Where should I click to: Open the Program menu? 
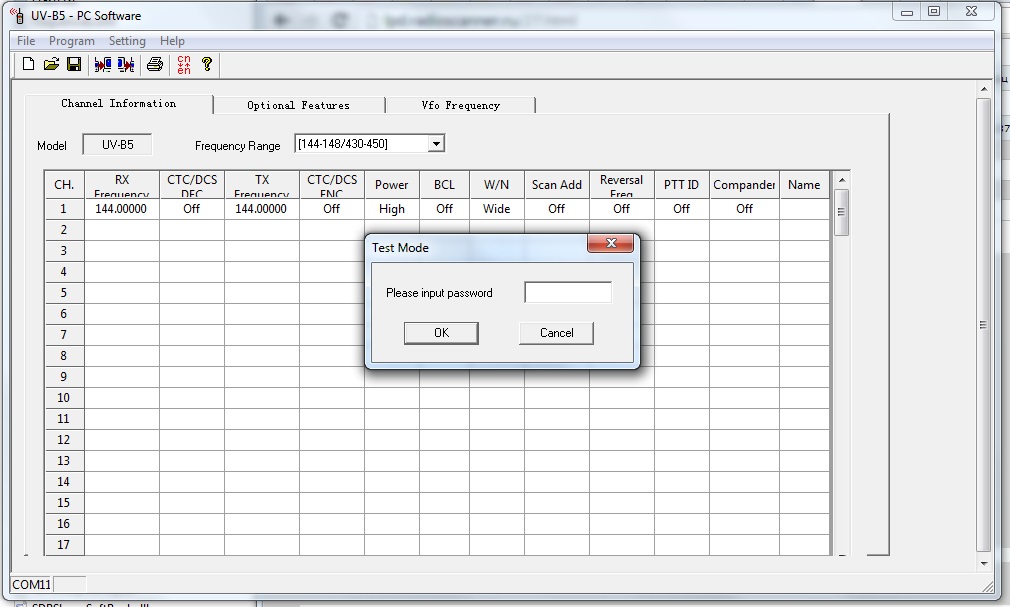click(x=71, y=41)
